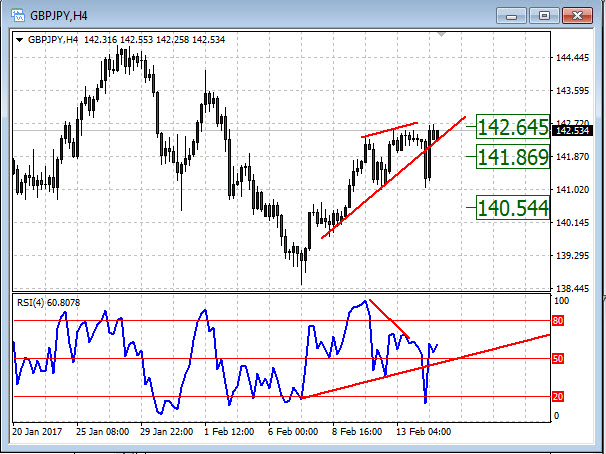Select the 140.544 green price label
This screenshot has width=606, height=454.
tap(513, 207)
